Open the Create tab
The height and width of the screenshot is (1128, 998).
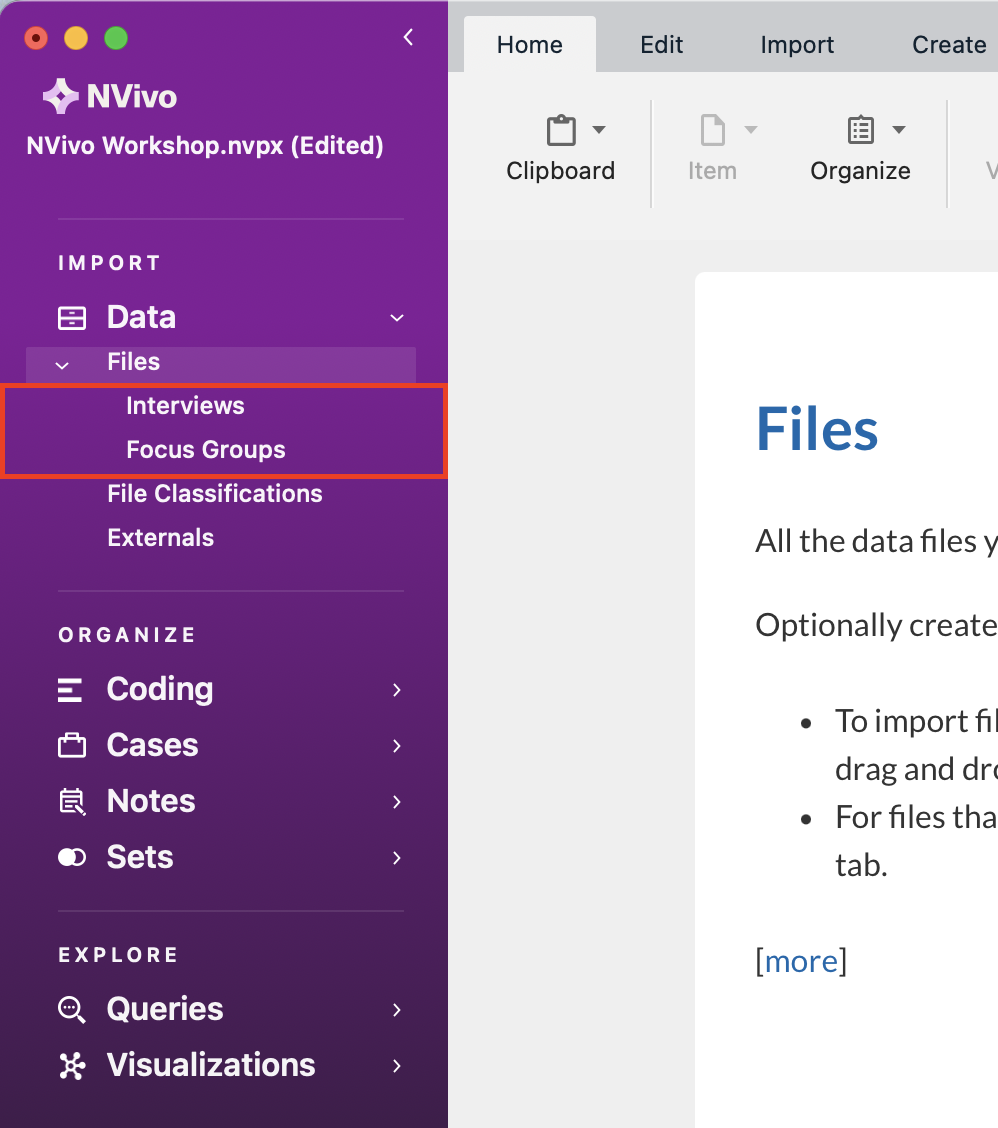948,44
